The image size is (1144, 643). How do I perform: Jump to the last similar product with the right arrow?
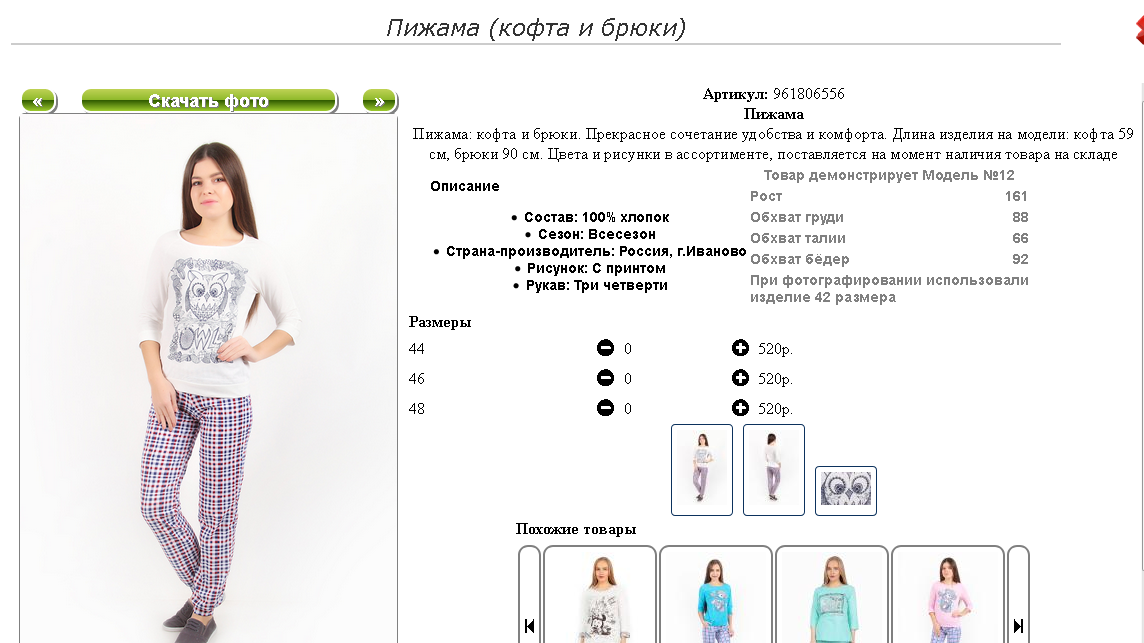point(1018,625)
